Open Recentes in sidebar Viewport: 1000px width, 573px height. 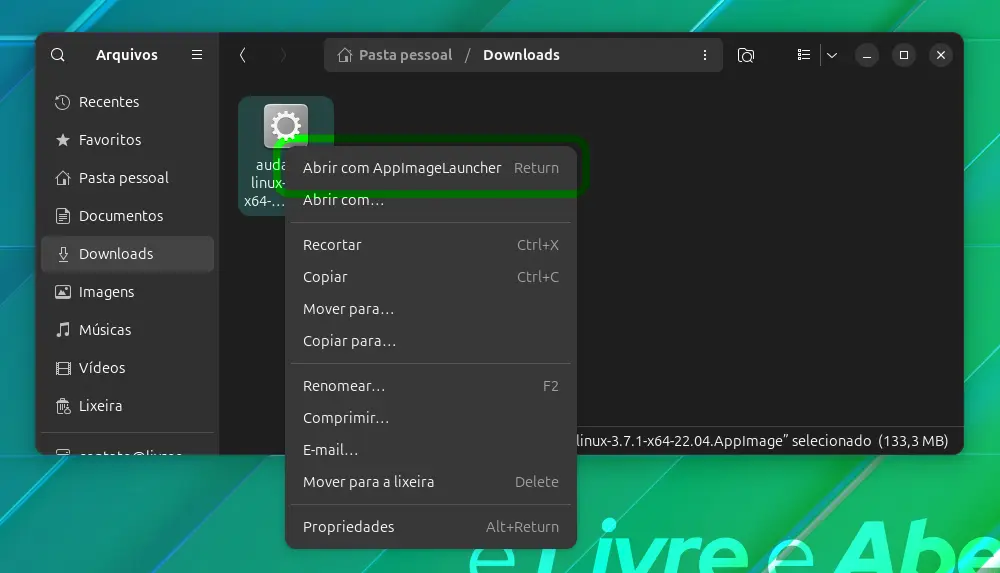click(128, 102)
